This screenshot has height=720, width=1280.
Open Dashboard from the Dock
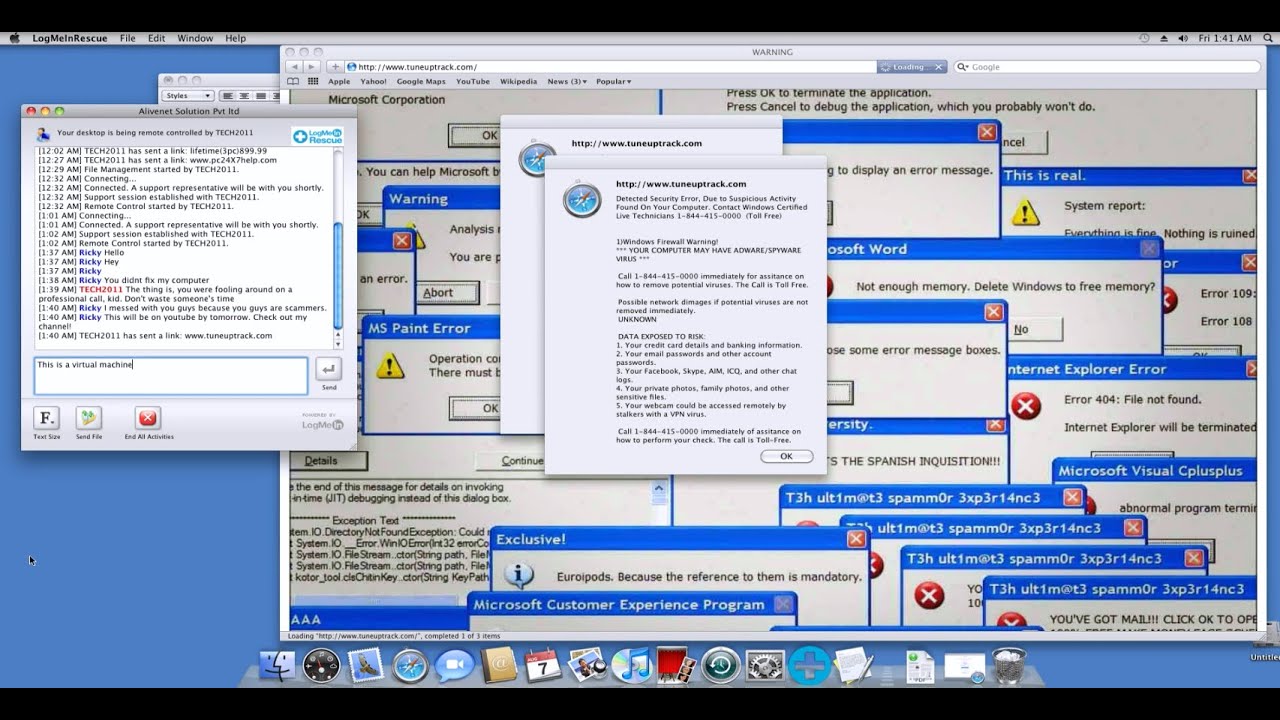[x=322, y=665]
